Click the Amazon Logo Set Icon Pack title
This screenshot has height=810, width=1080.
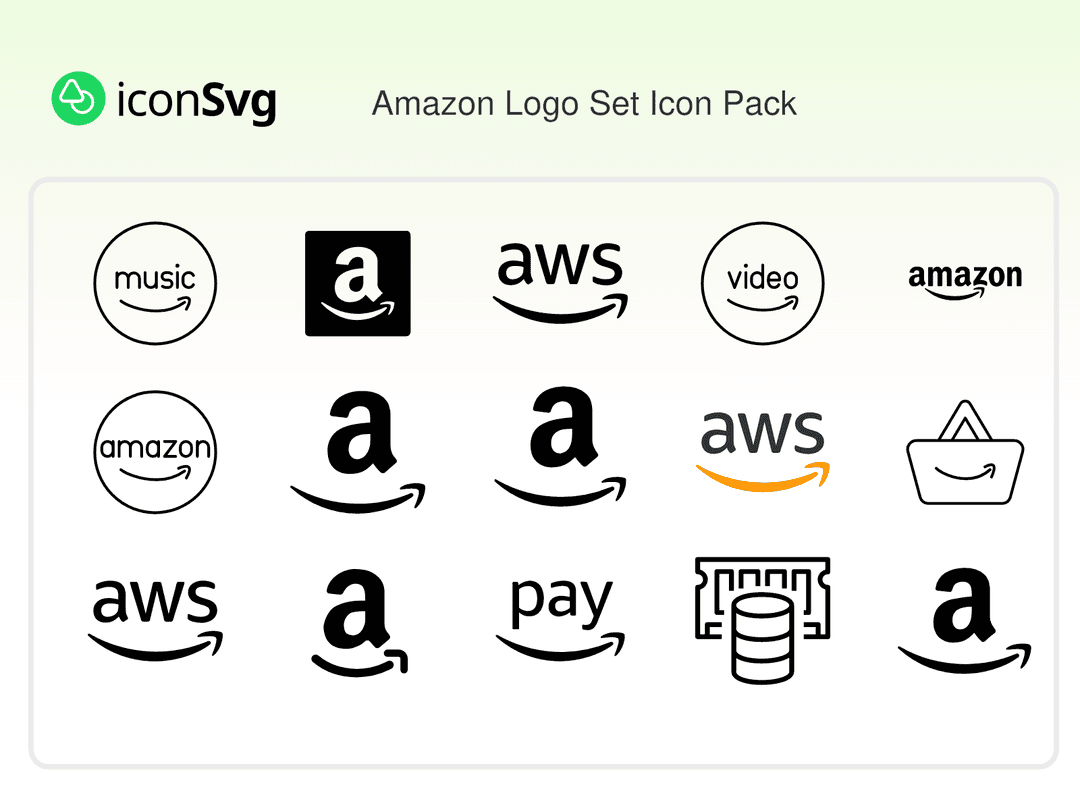(x=584, y=104)
